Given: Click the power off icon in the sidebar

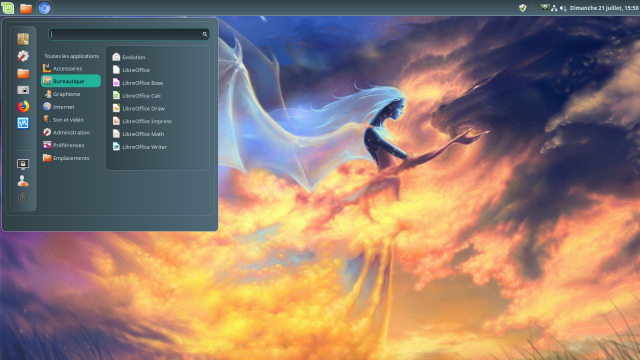Looking at the screenshot, I should coord(23,198).
